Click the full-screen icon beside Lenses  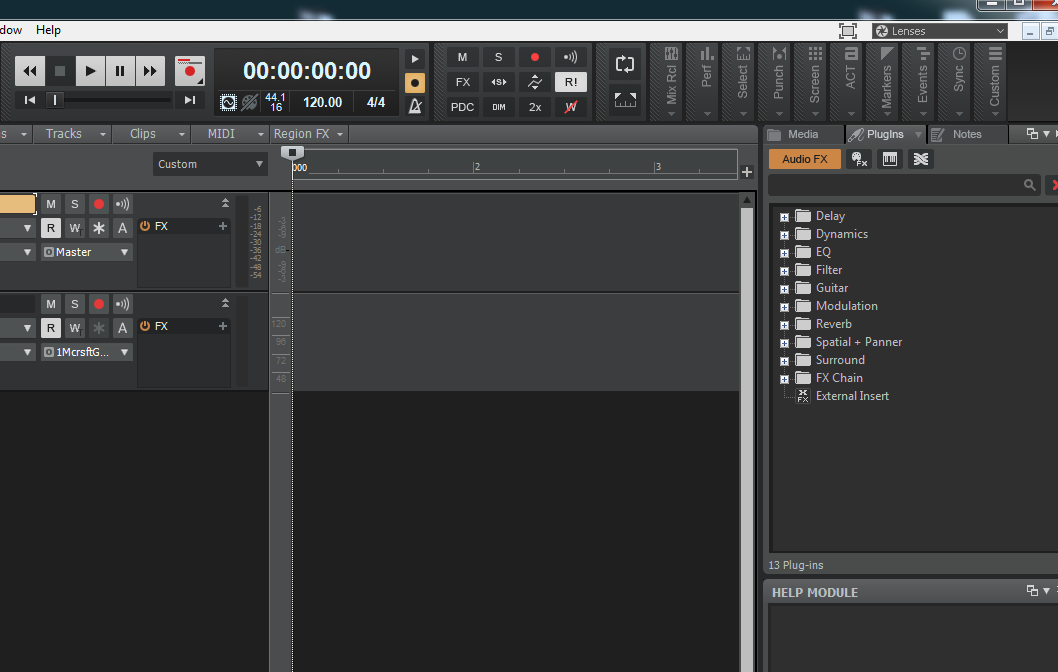[x=848, y=31]
